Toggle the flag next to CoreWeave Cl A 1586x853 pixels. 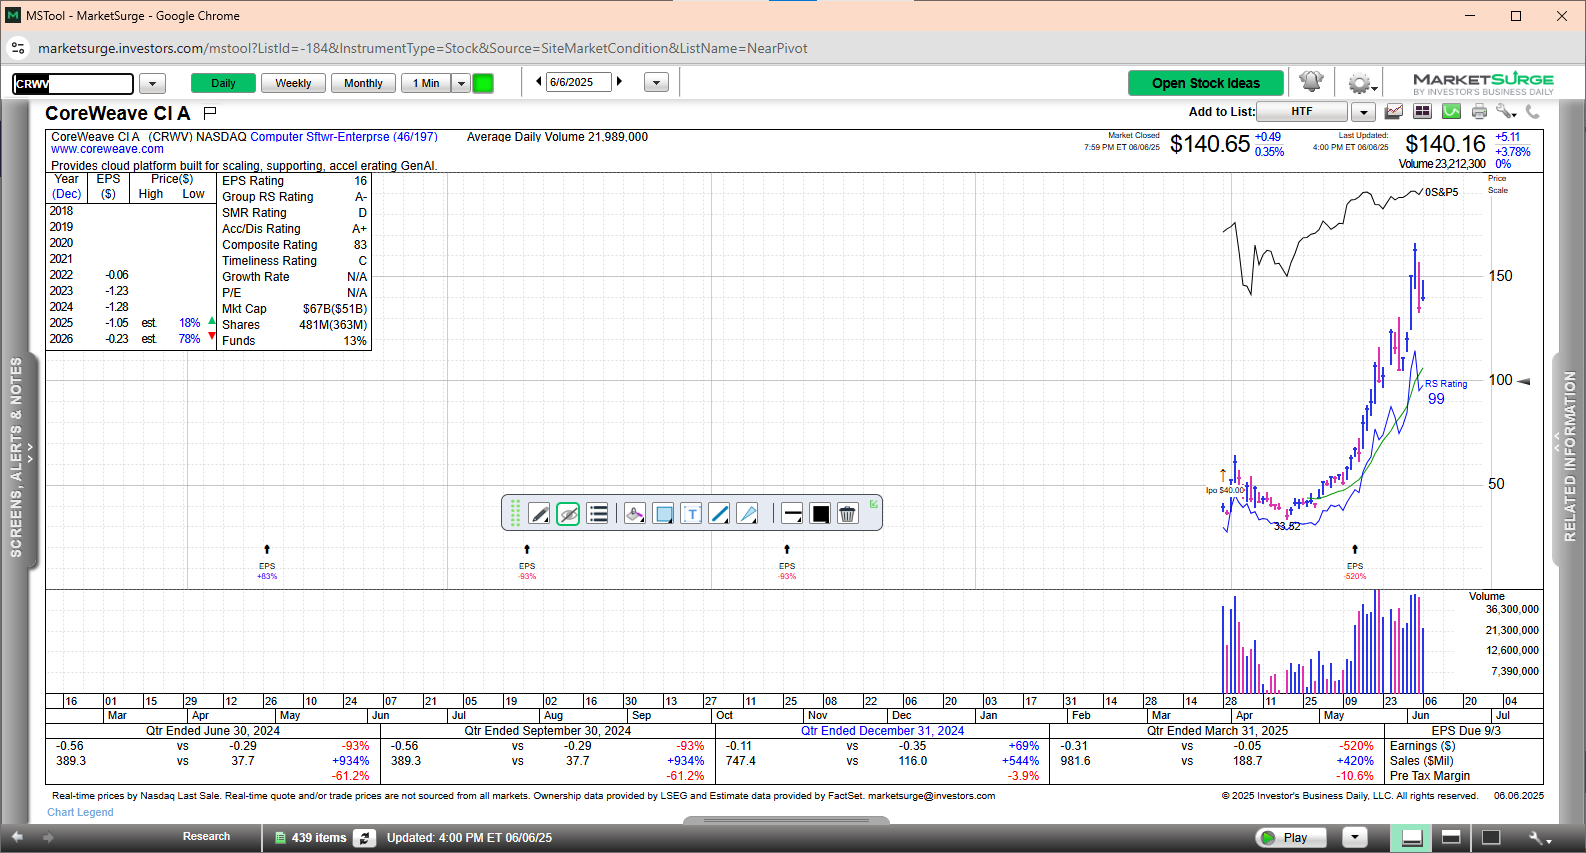point(210,113)
